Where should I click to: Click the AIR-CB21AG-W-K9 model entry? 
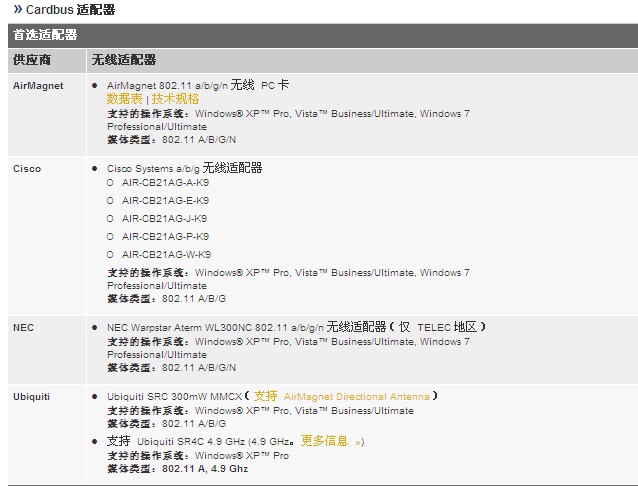pyautogui.click(x=166, y=255)
